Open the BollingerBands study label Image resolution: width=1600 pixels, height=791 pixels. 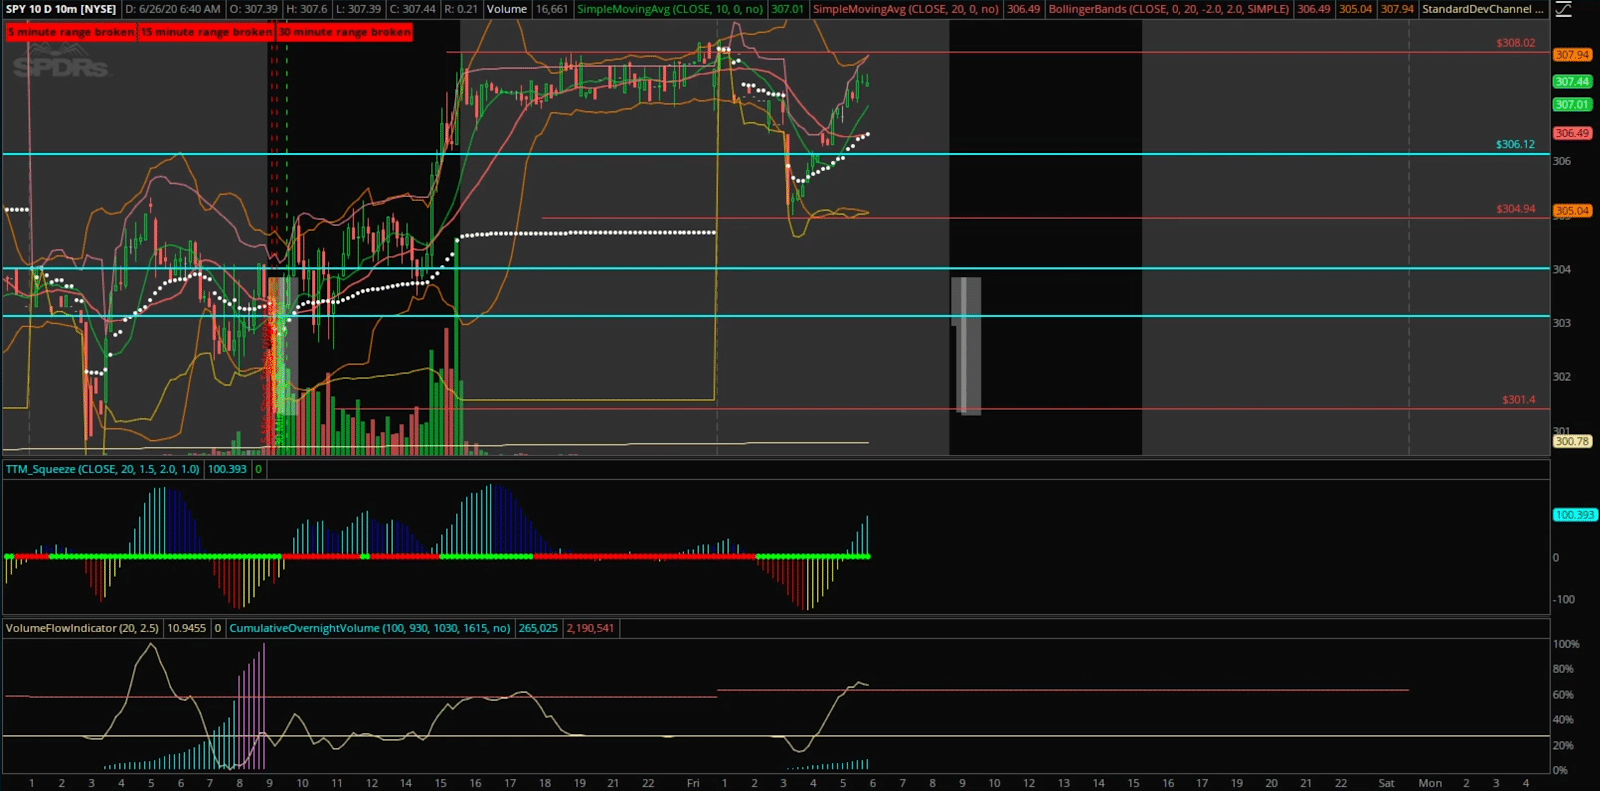[x=1169, y=9]
